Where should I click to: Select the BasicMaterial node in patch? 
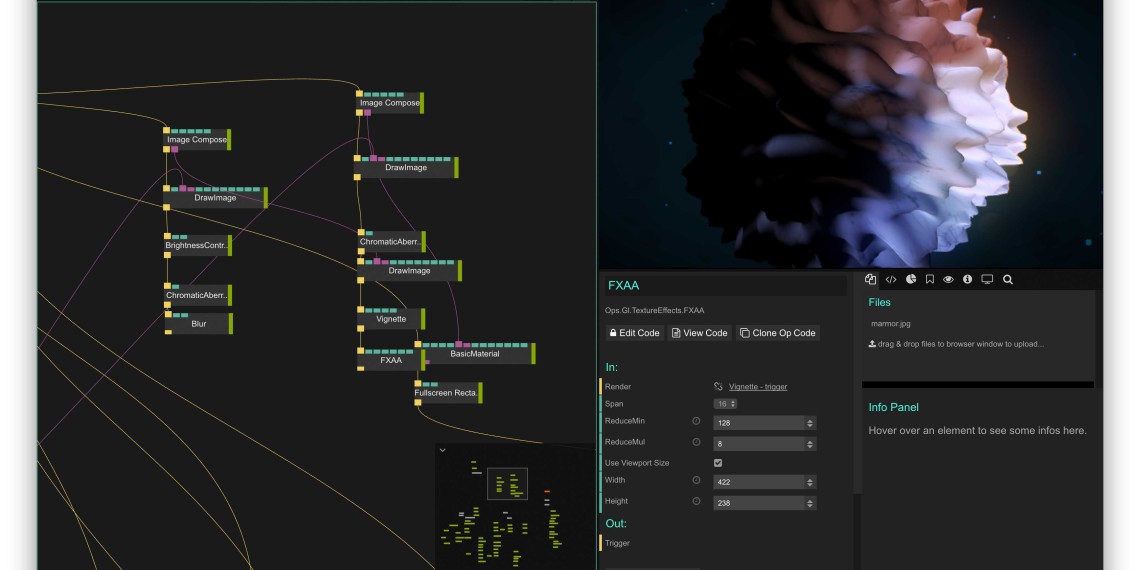coord(475,354)
